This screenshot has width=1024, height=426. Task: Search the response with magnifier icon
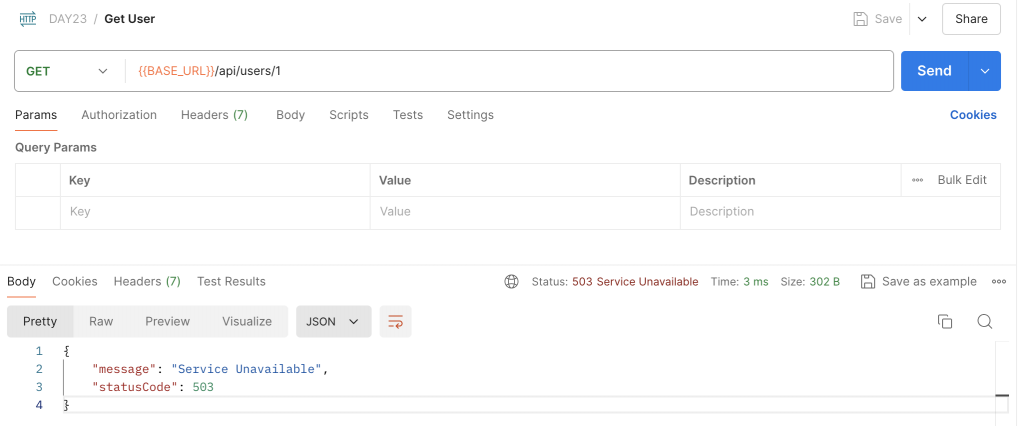coord(984,321)
